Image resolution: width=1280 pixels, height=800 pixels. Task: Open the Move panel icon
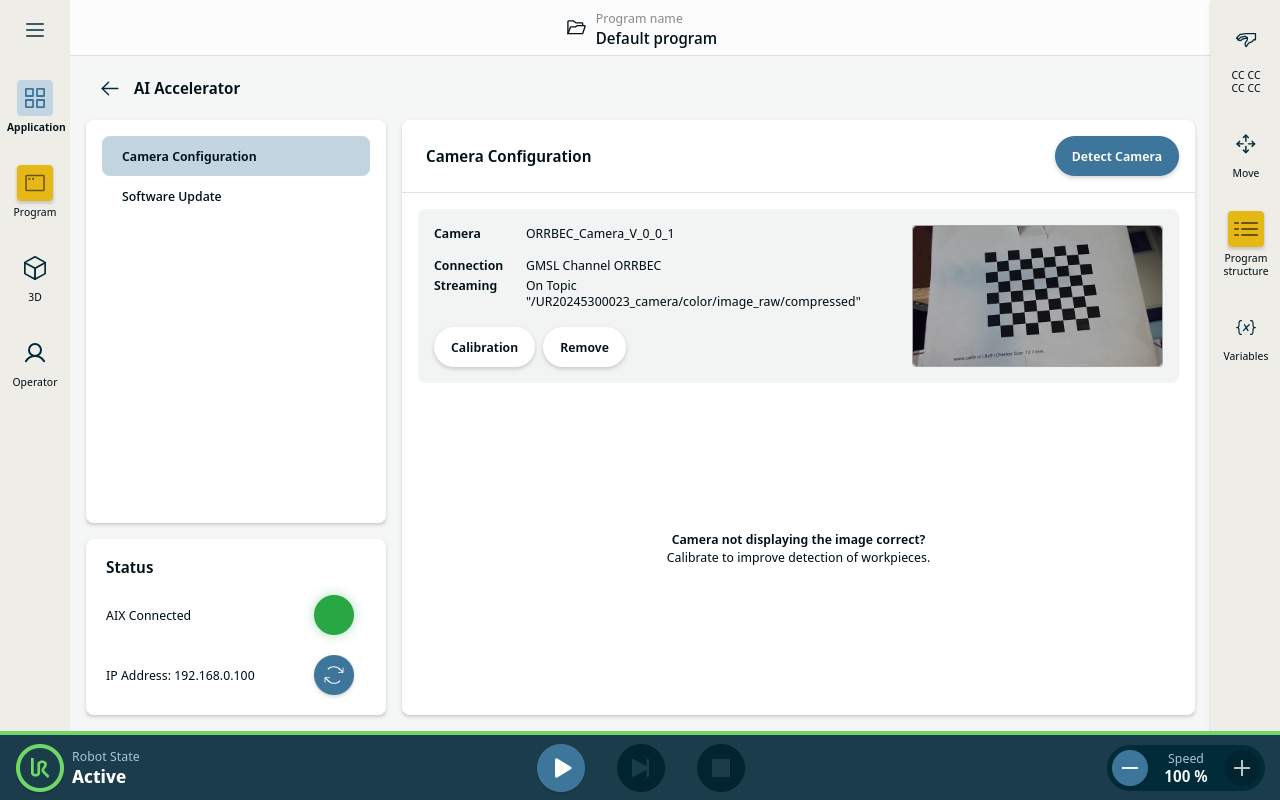point(1245,144)
